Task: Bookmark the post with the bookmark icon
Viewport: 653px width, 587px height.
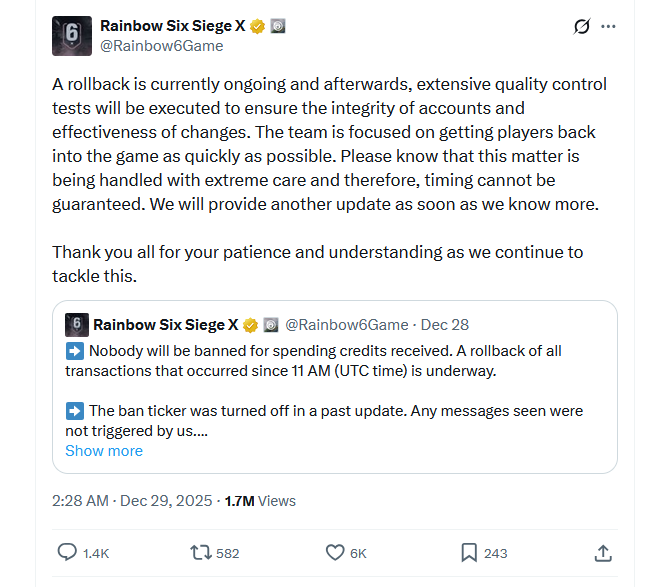Action: 468,553
